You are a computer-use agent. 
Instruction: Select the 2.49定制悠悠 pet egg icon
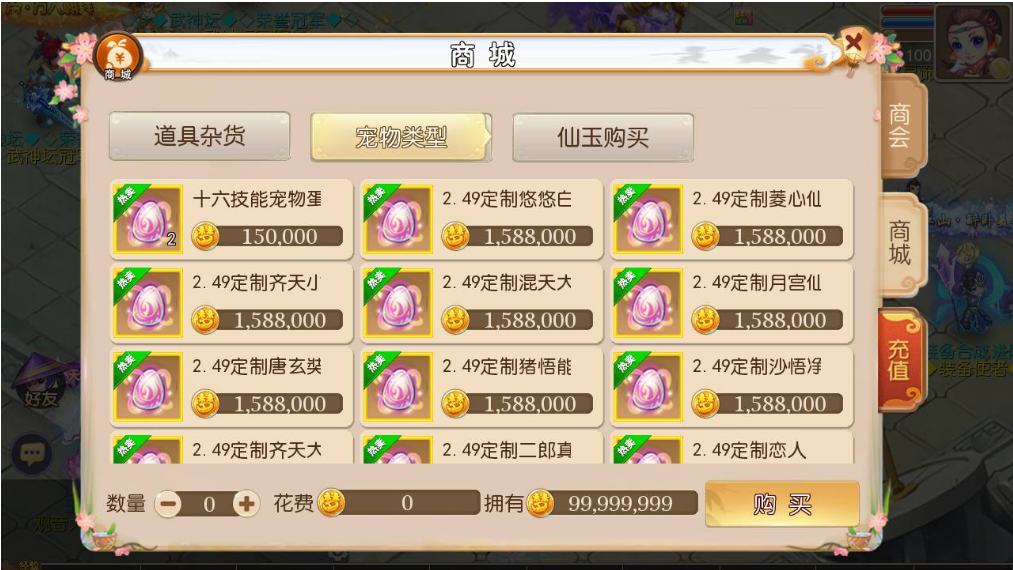(x=398, y=220)
